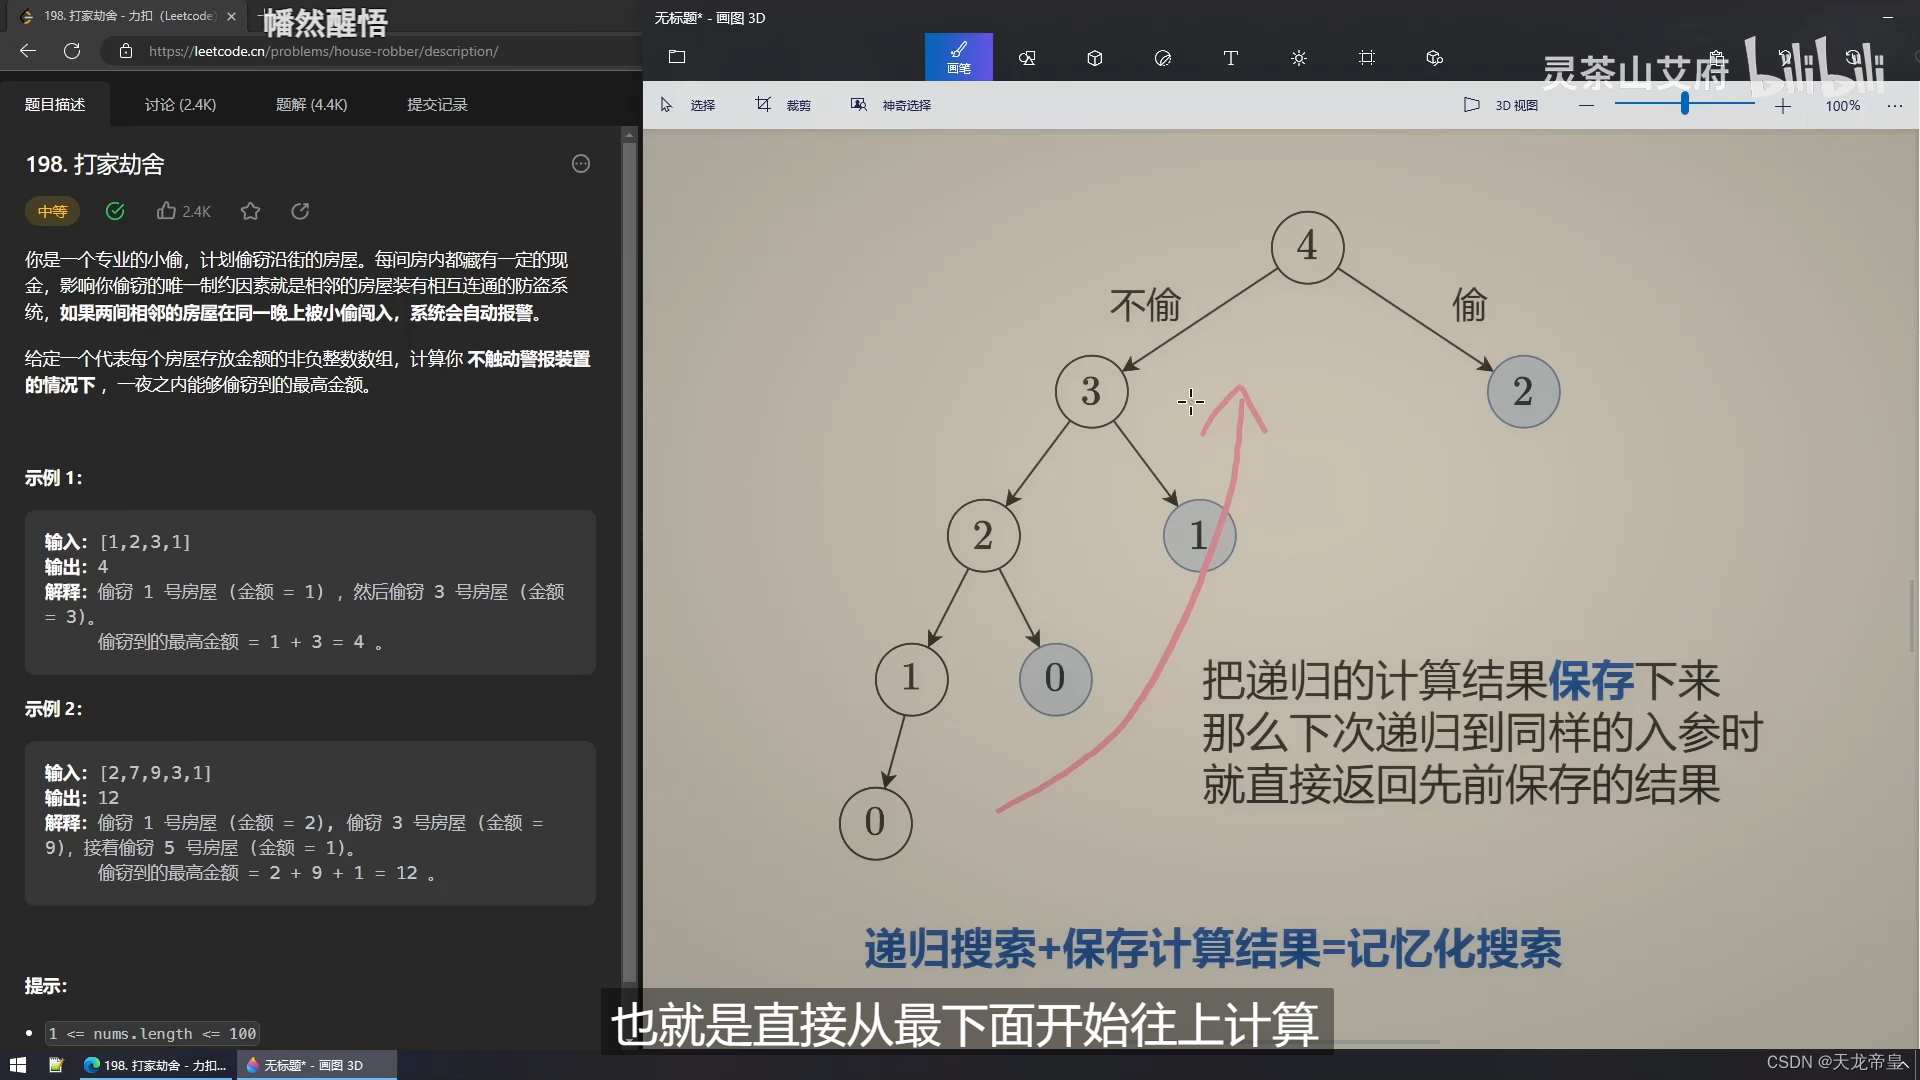Click the 裁剪 (Crop) tool
1920x1080 pixels.
(x=783, y=105)
